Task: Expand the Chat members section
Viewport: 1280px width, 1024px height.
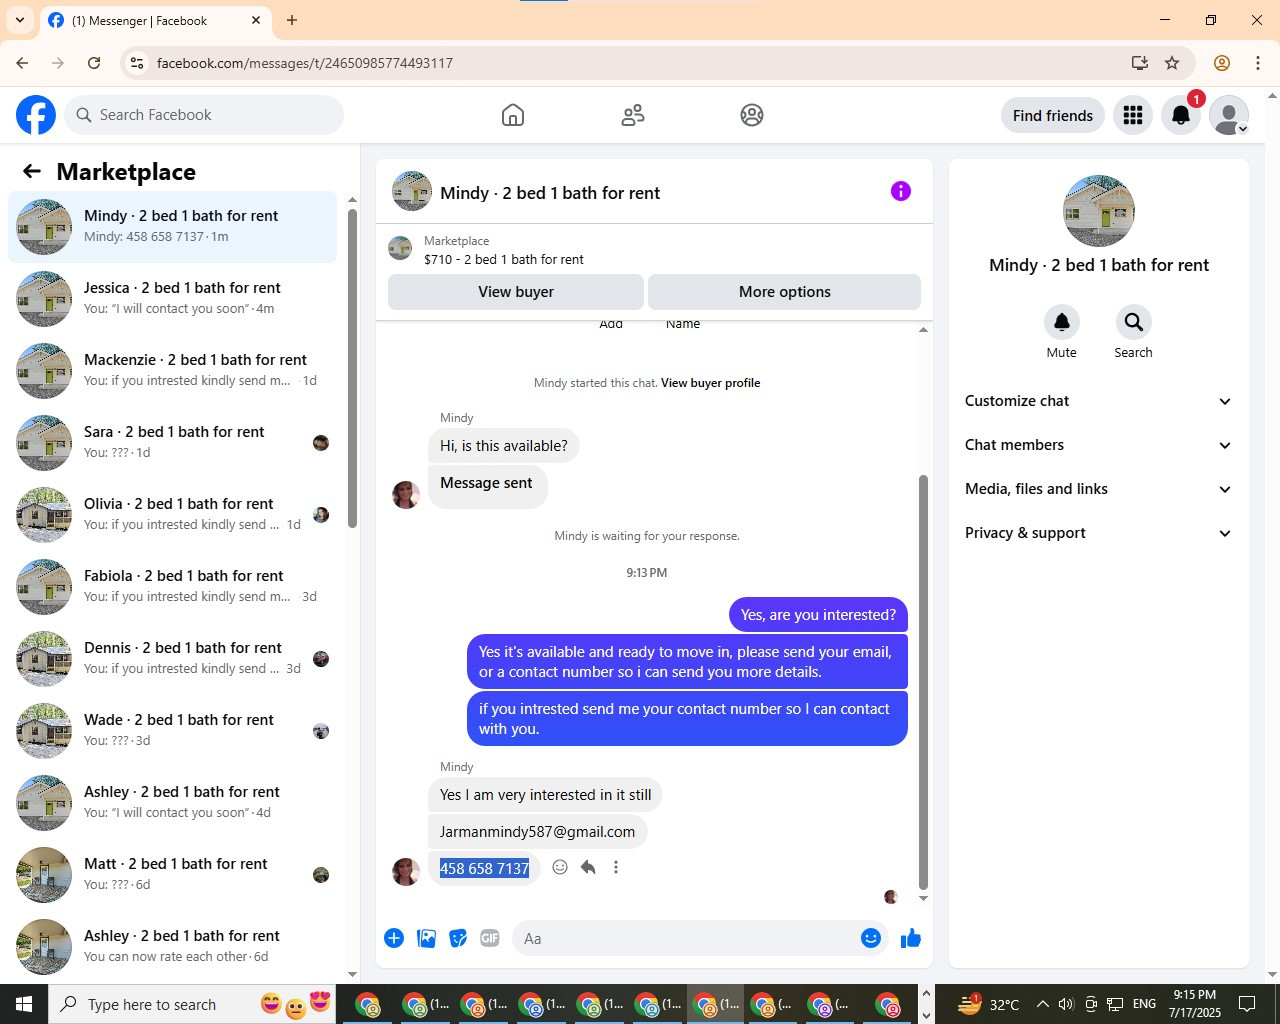Action: click(1098, 445)
